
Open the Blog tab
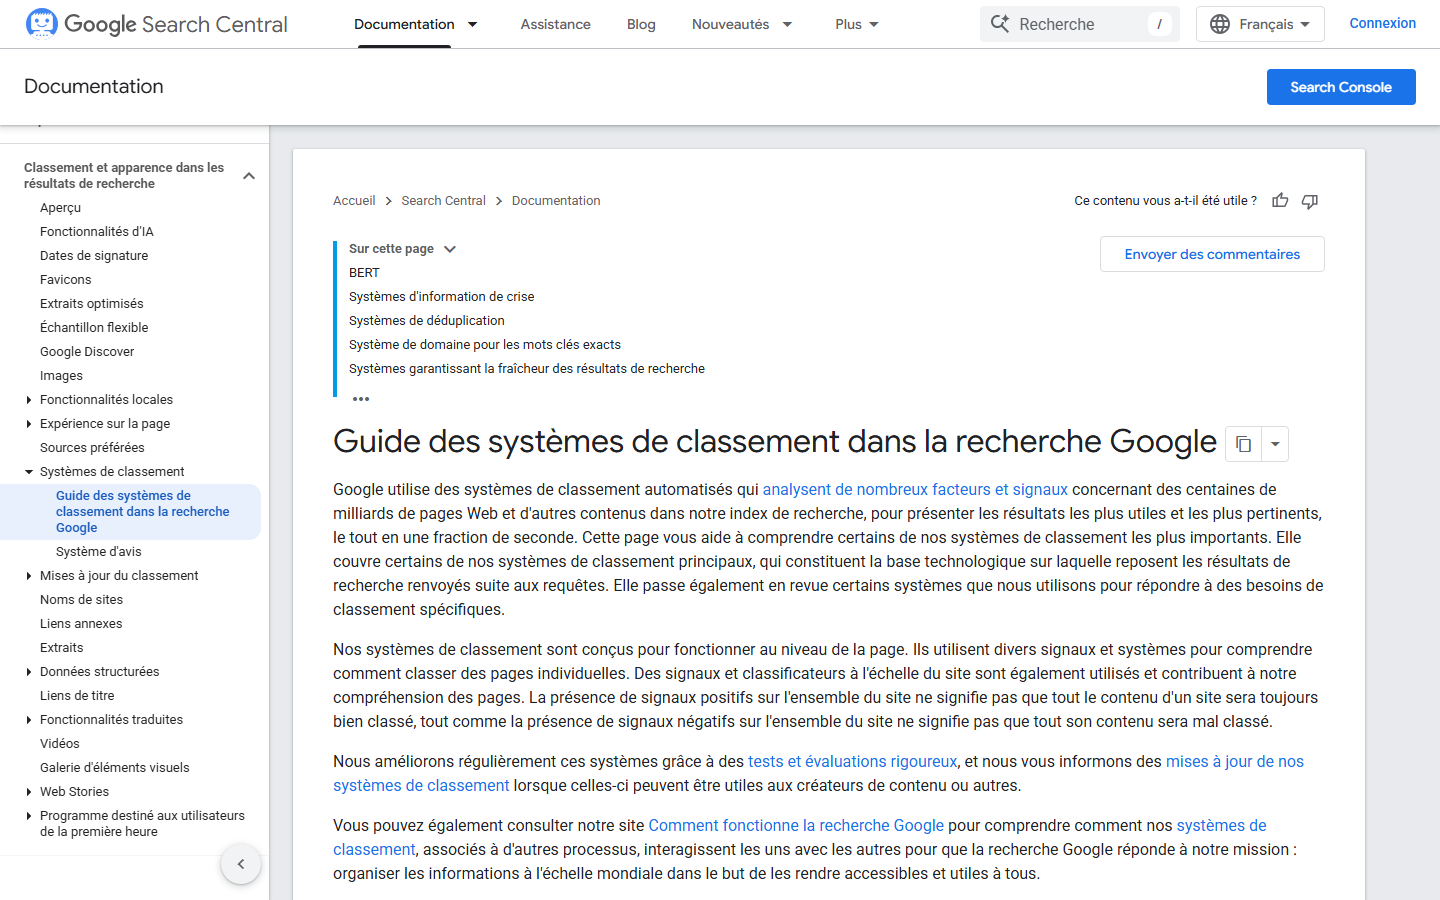coord(641,24)
